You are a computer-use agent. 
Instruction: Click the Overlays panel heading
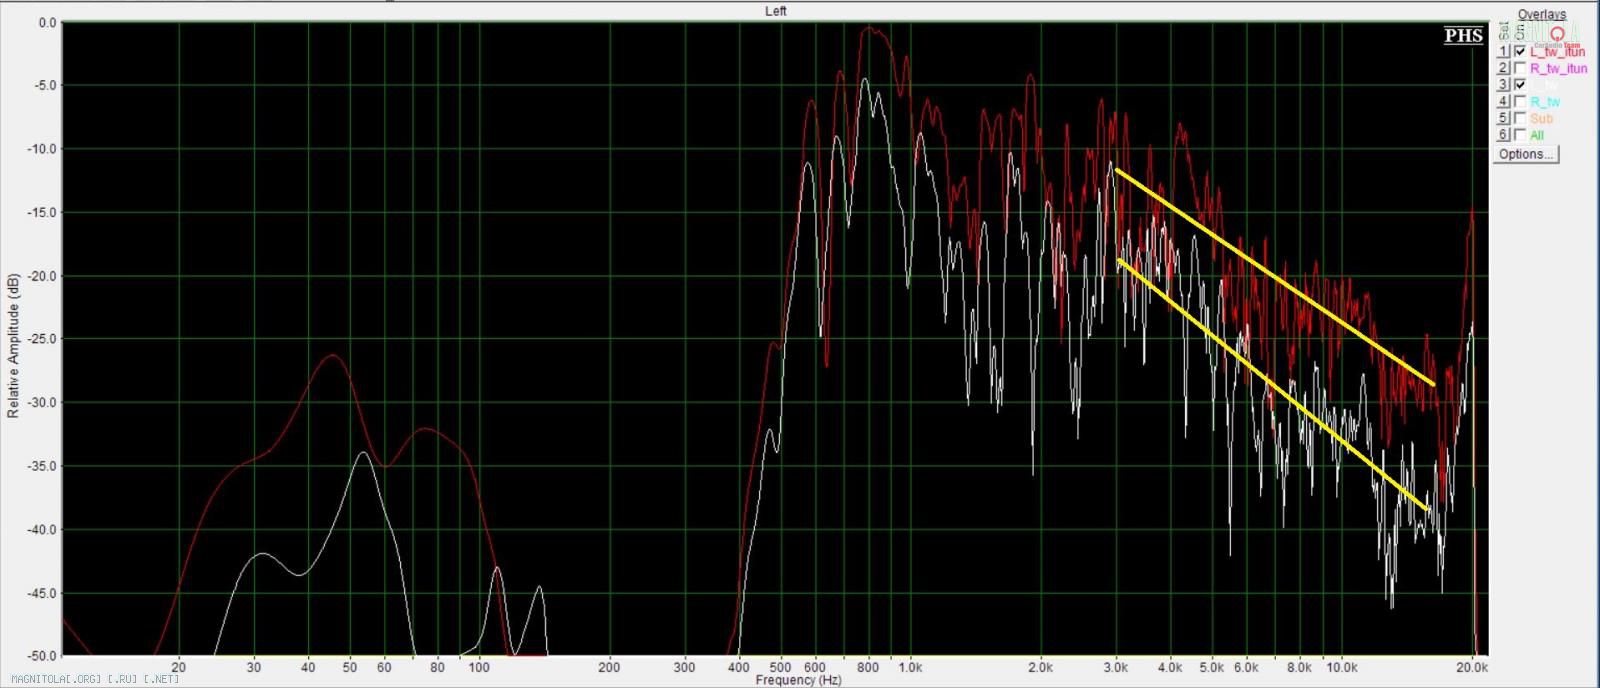(1541, 14)
